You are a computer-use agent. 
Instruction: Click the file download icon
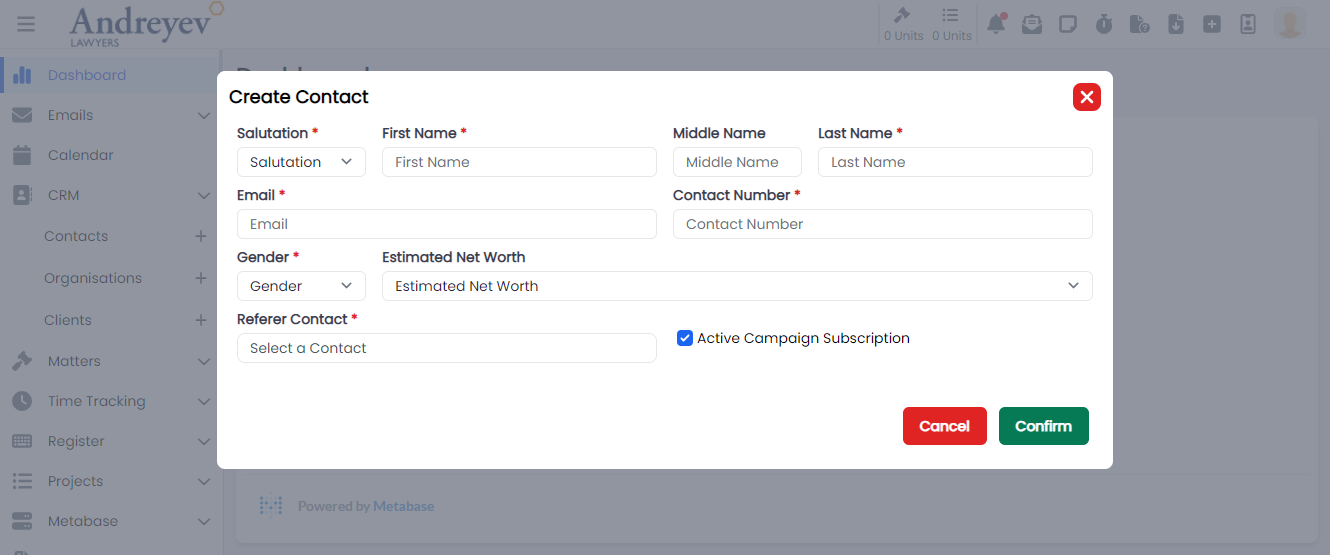click(x=1176, y=24)
